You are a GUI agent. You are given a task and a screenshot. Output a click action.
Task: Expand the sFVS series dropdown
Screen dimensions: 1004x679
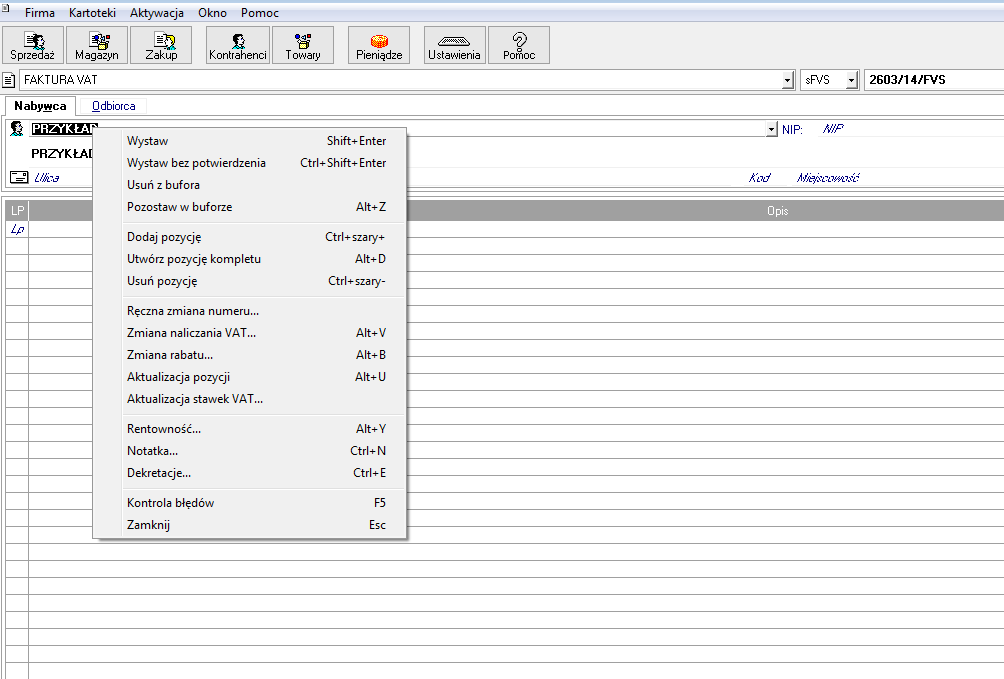coord(851,80)
